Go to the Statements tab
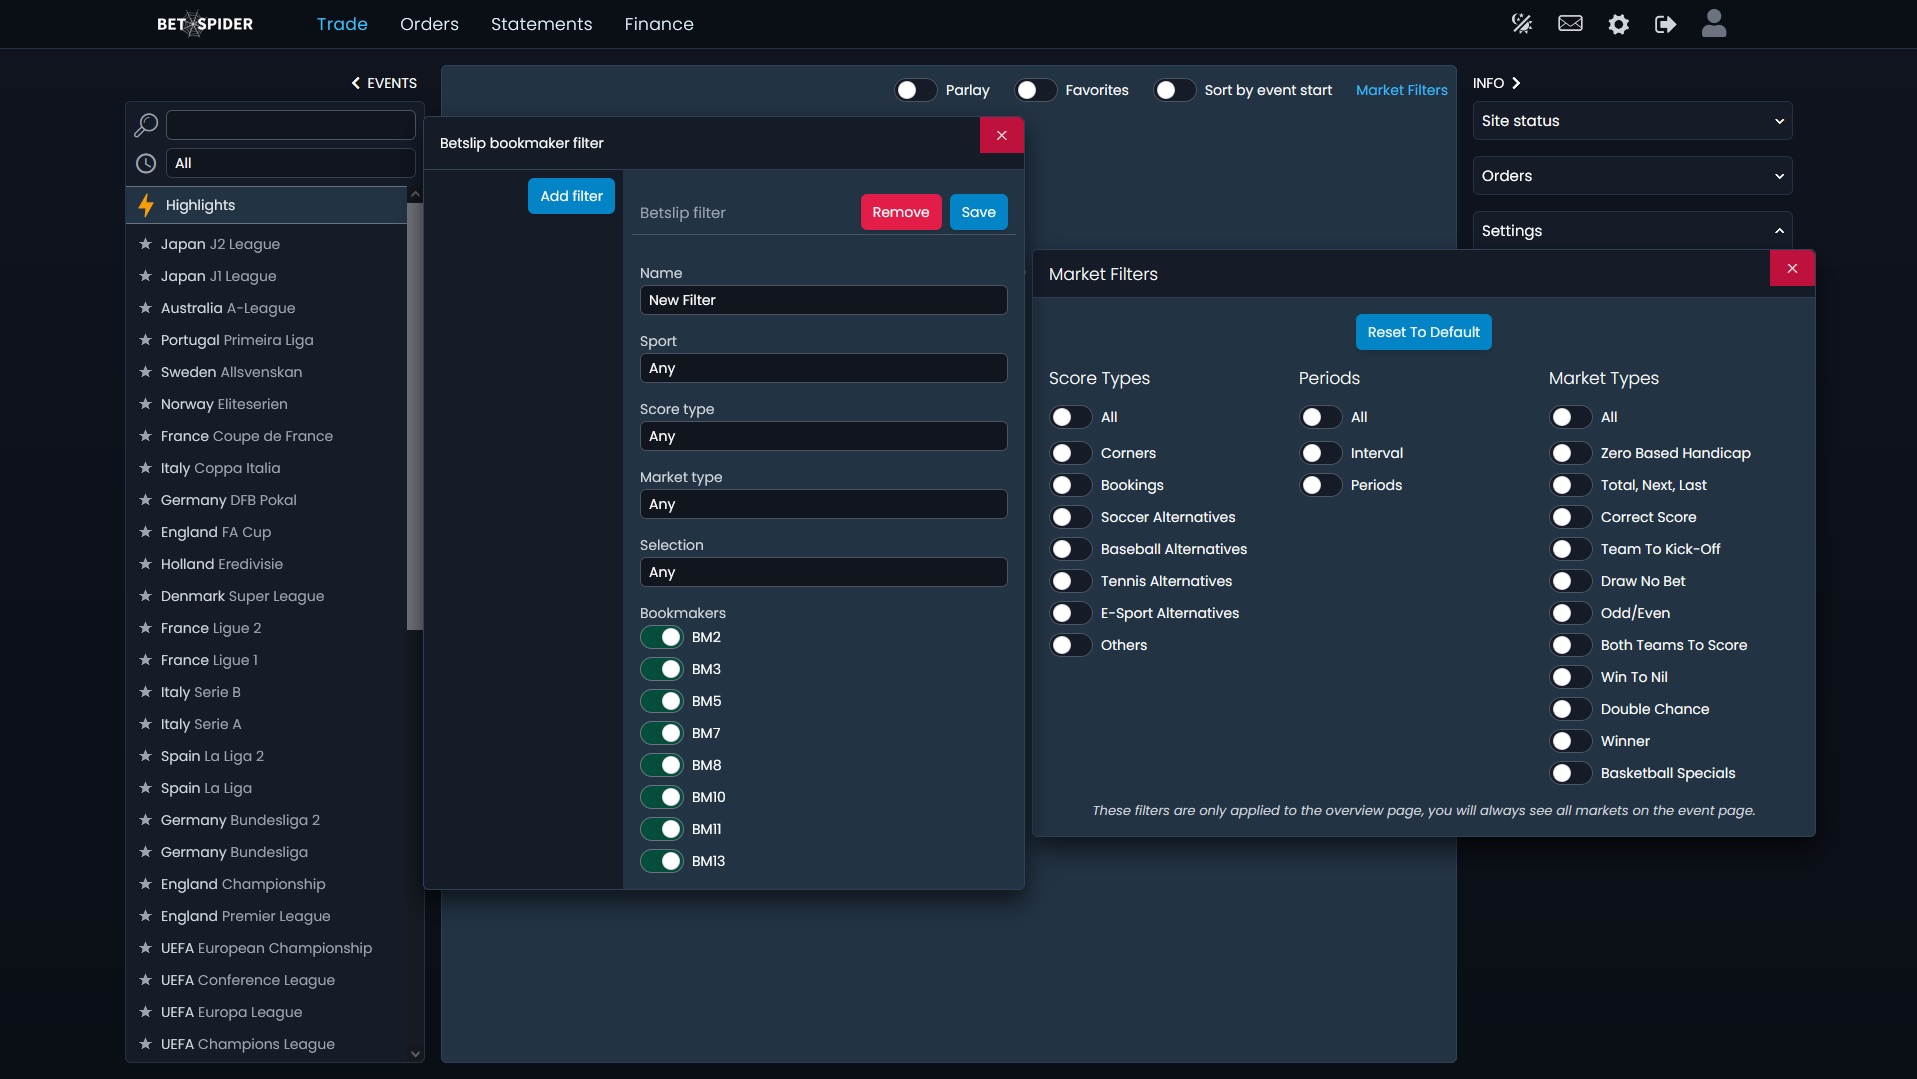This screenshot has height=1079, width=1917. pyautogui.click(x=541, y=24)
